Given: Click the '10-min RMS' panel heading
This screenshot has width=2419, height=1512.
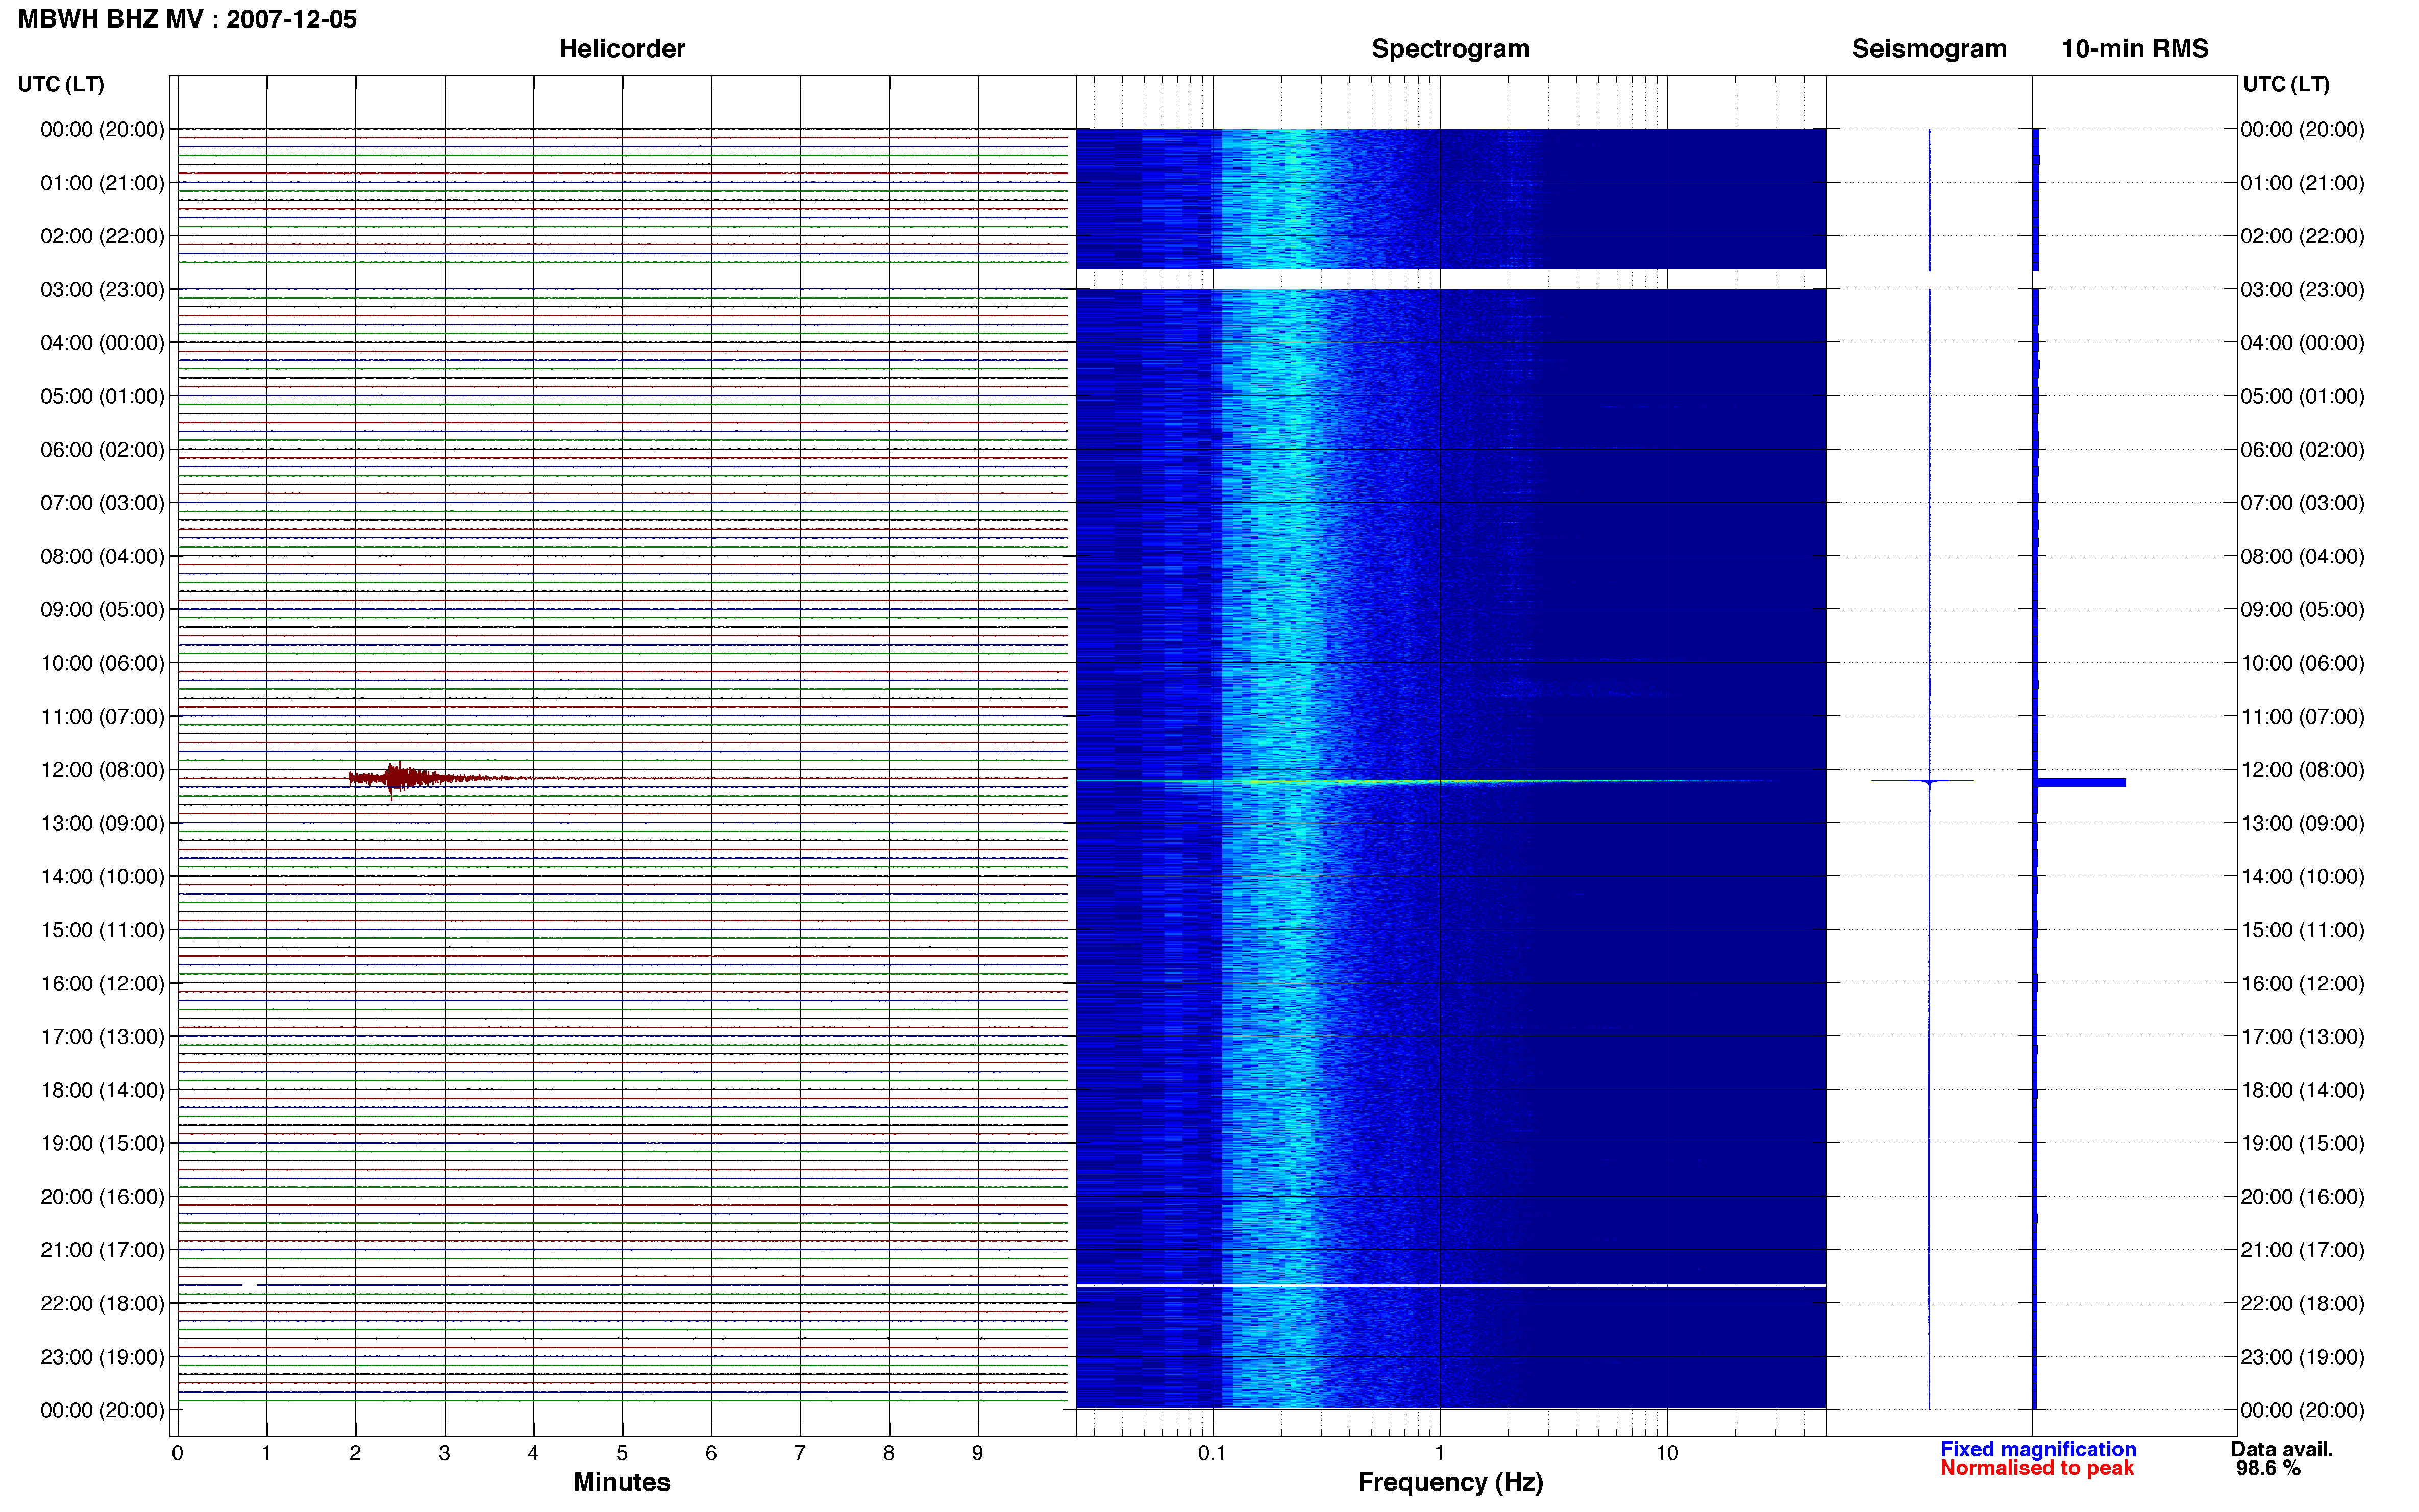Looking at the screenshot, I should point(2134,48).
